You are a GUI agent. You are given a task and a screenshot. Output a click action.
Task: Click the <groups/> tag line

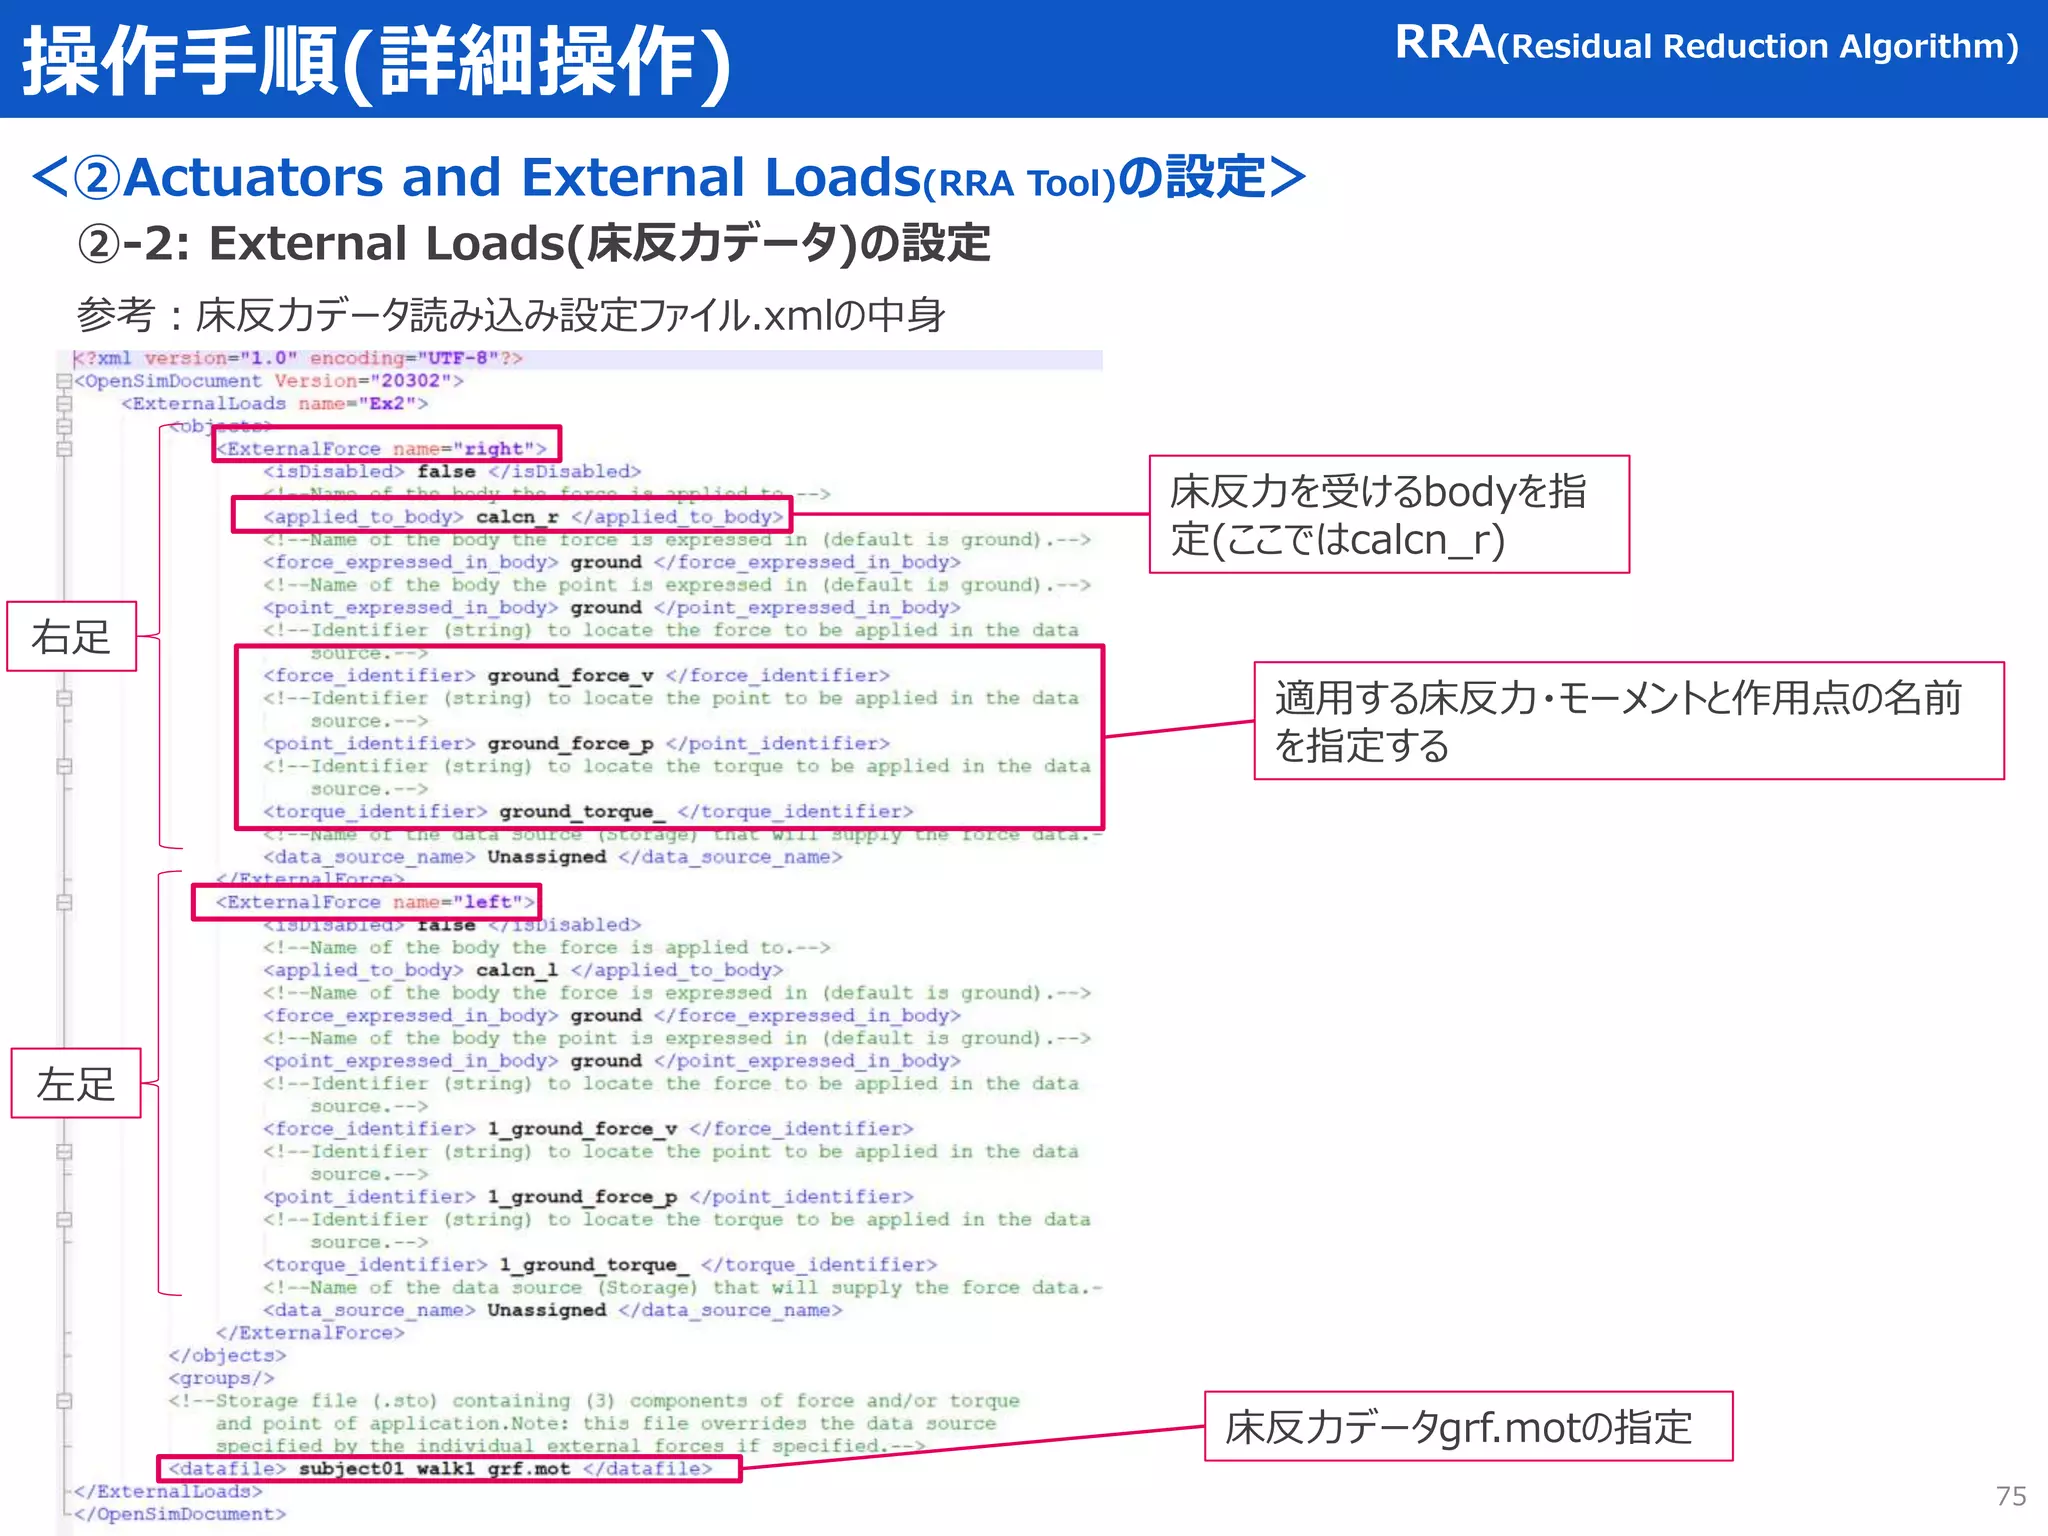pos(221,1378)
